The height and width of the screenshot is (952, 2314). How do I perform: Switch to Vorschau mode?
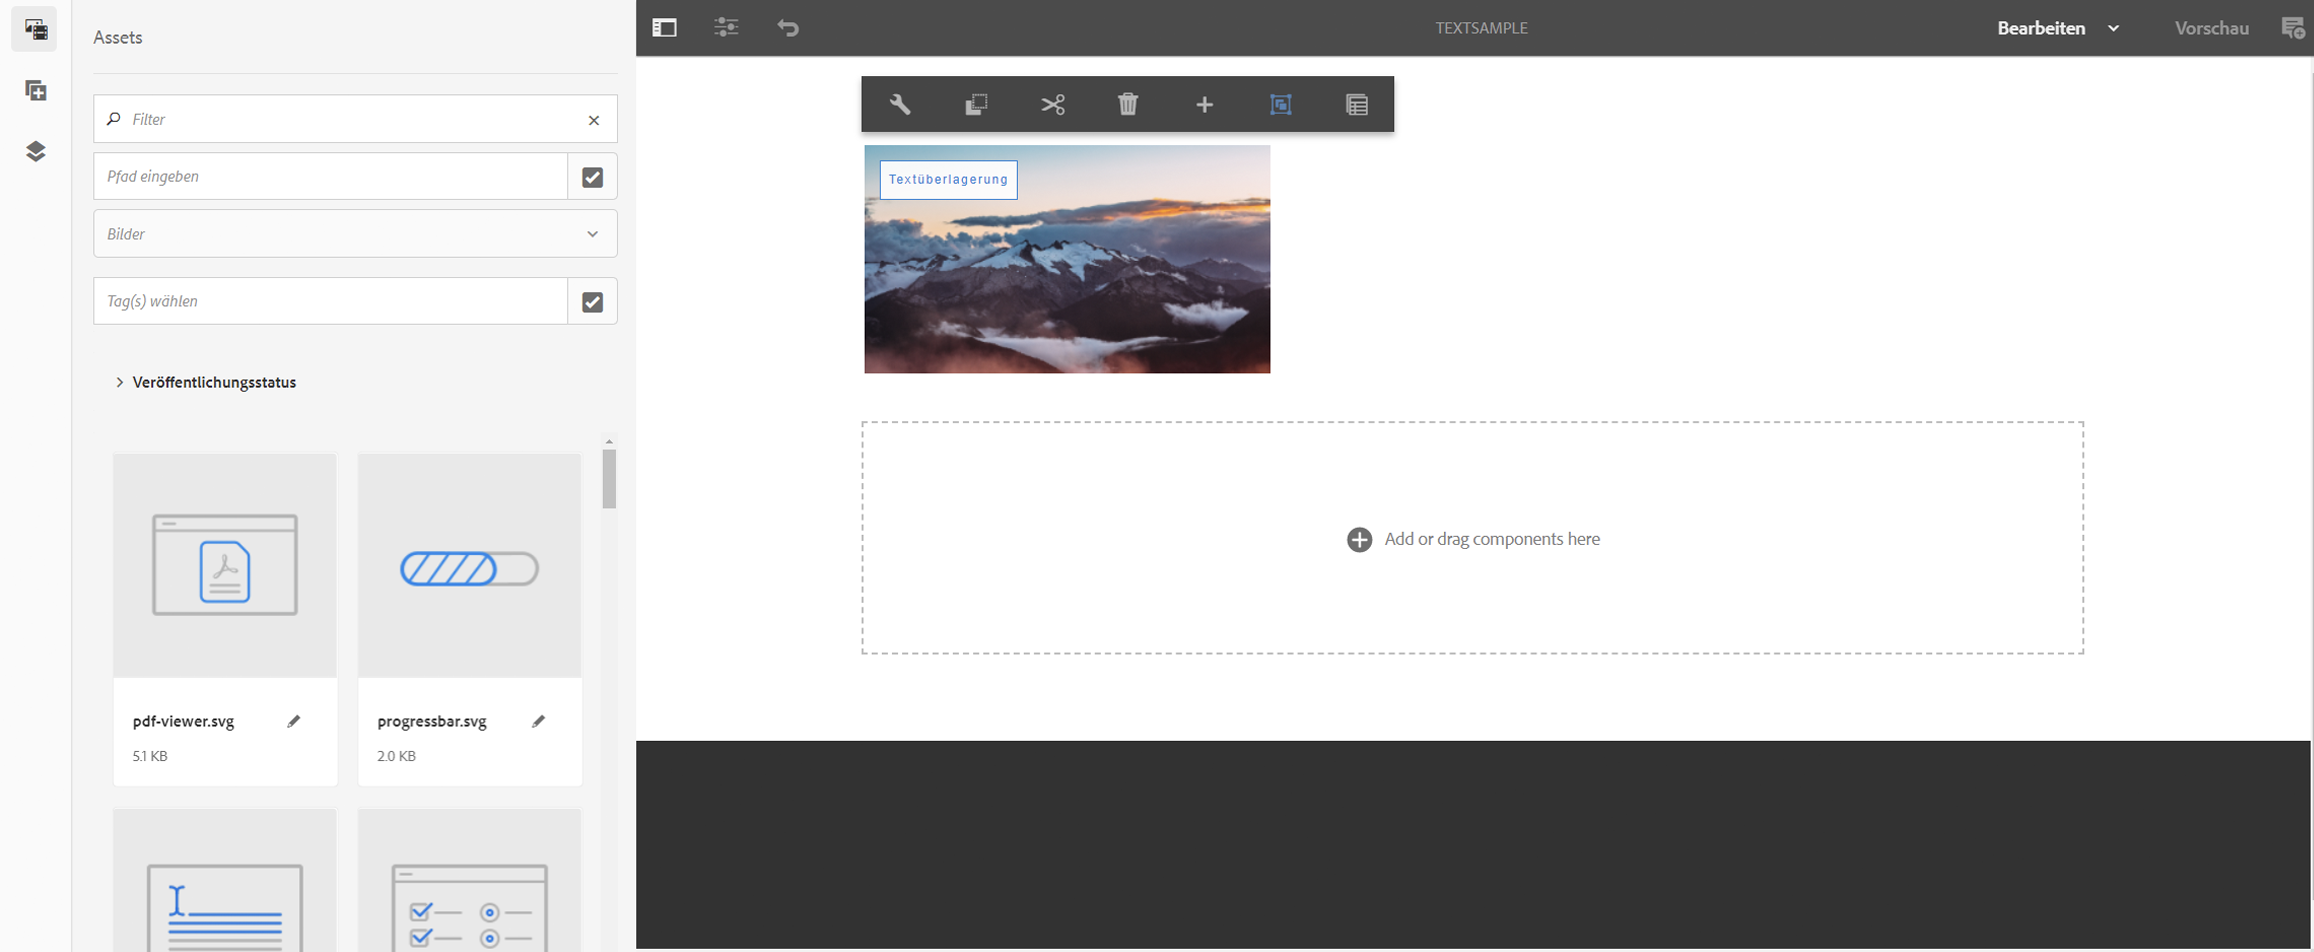coord(2212,28)
